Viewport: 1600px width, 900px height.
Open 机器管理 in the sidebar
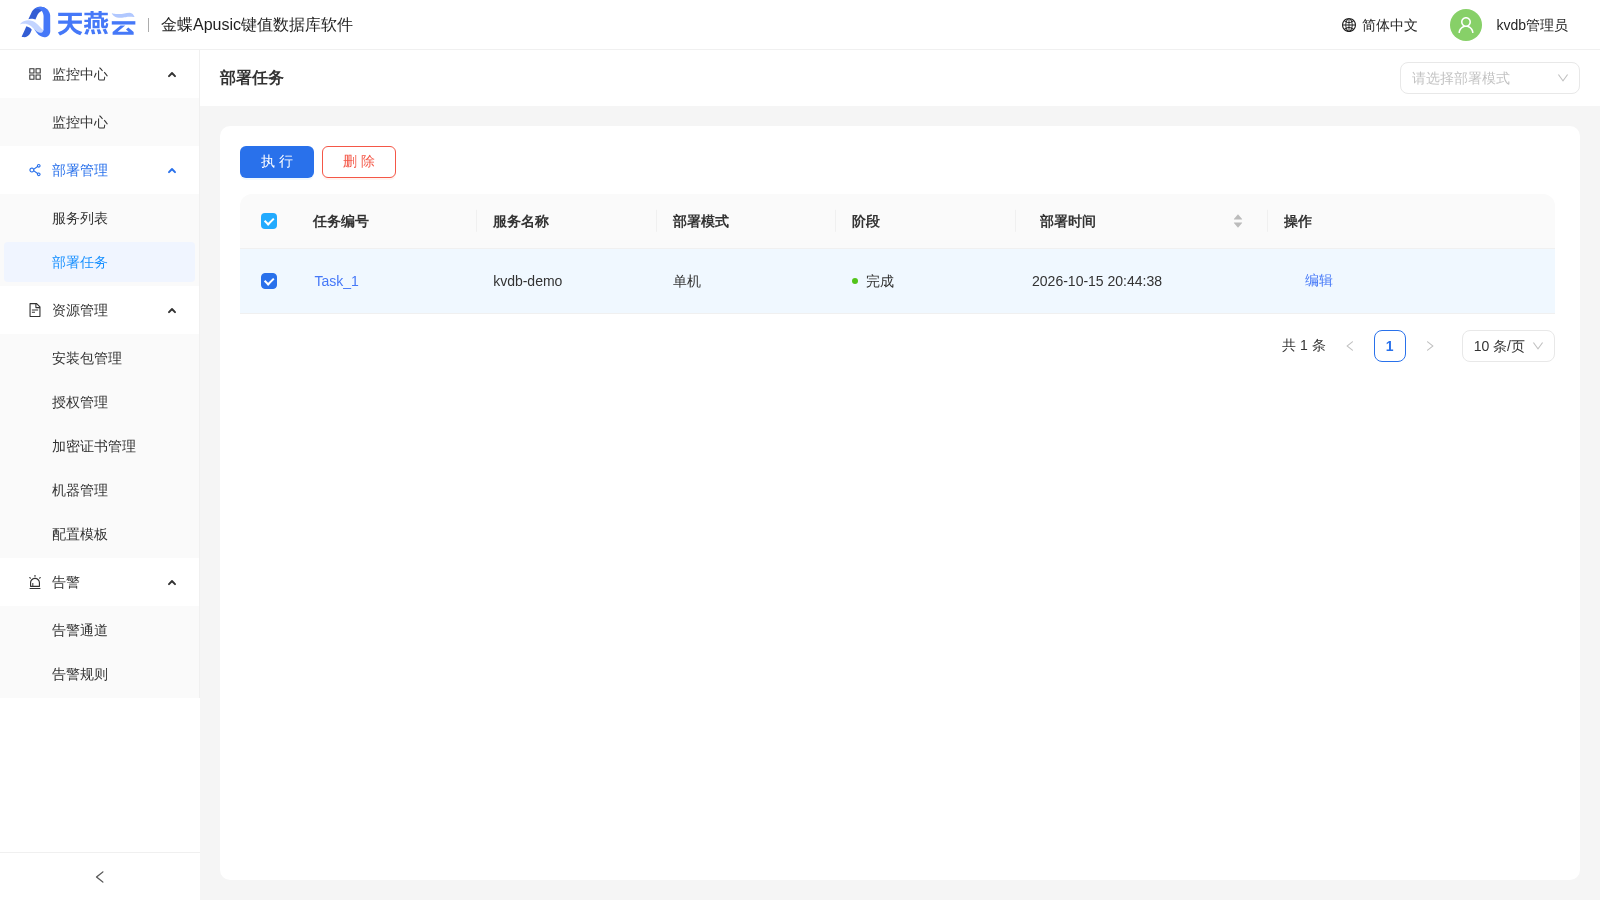coord(100,490)
